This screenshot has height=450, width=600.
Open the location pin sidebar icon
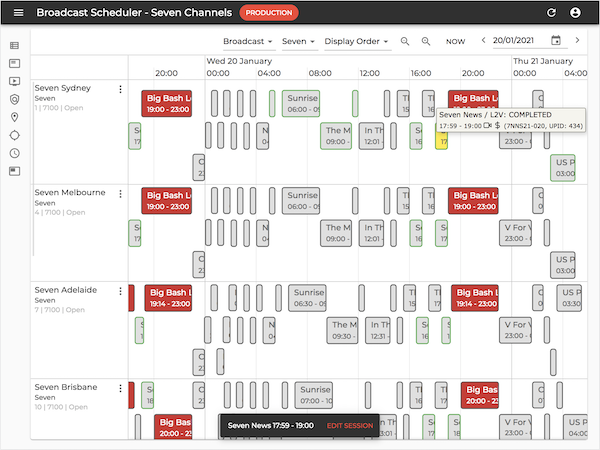point(15,117)
